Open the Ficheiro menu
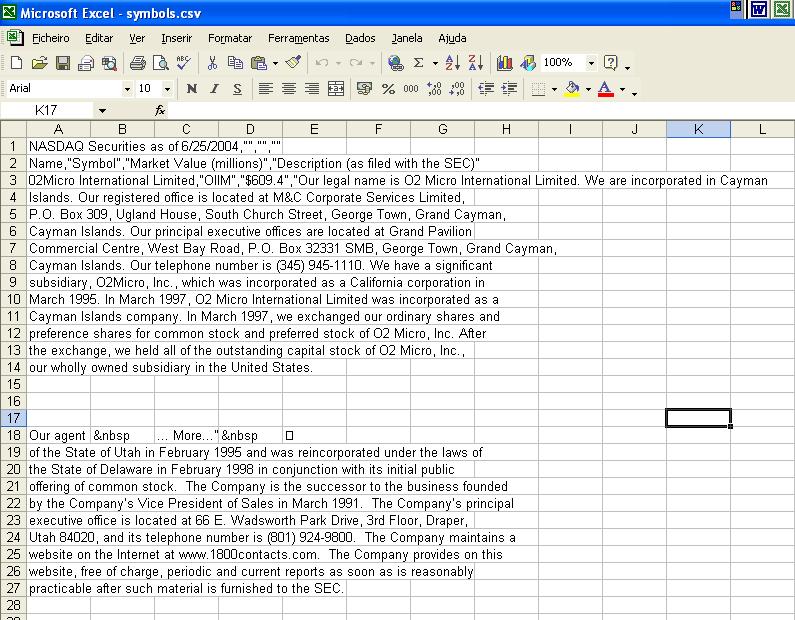The height and width of the screenshot is (620, 795). click(x=51, y=38)
